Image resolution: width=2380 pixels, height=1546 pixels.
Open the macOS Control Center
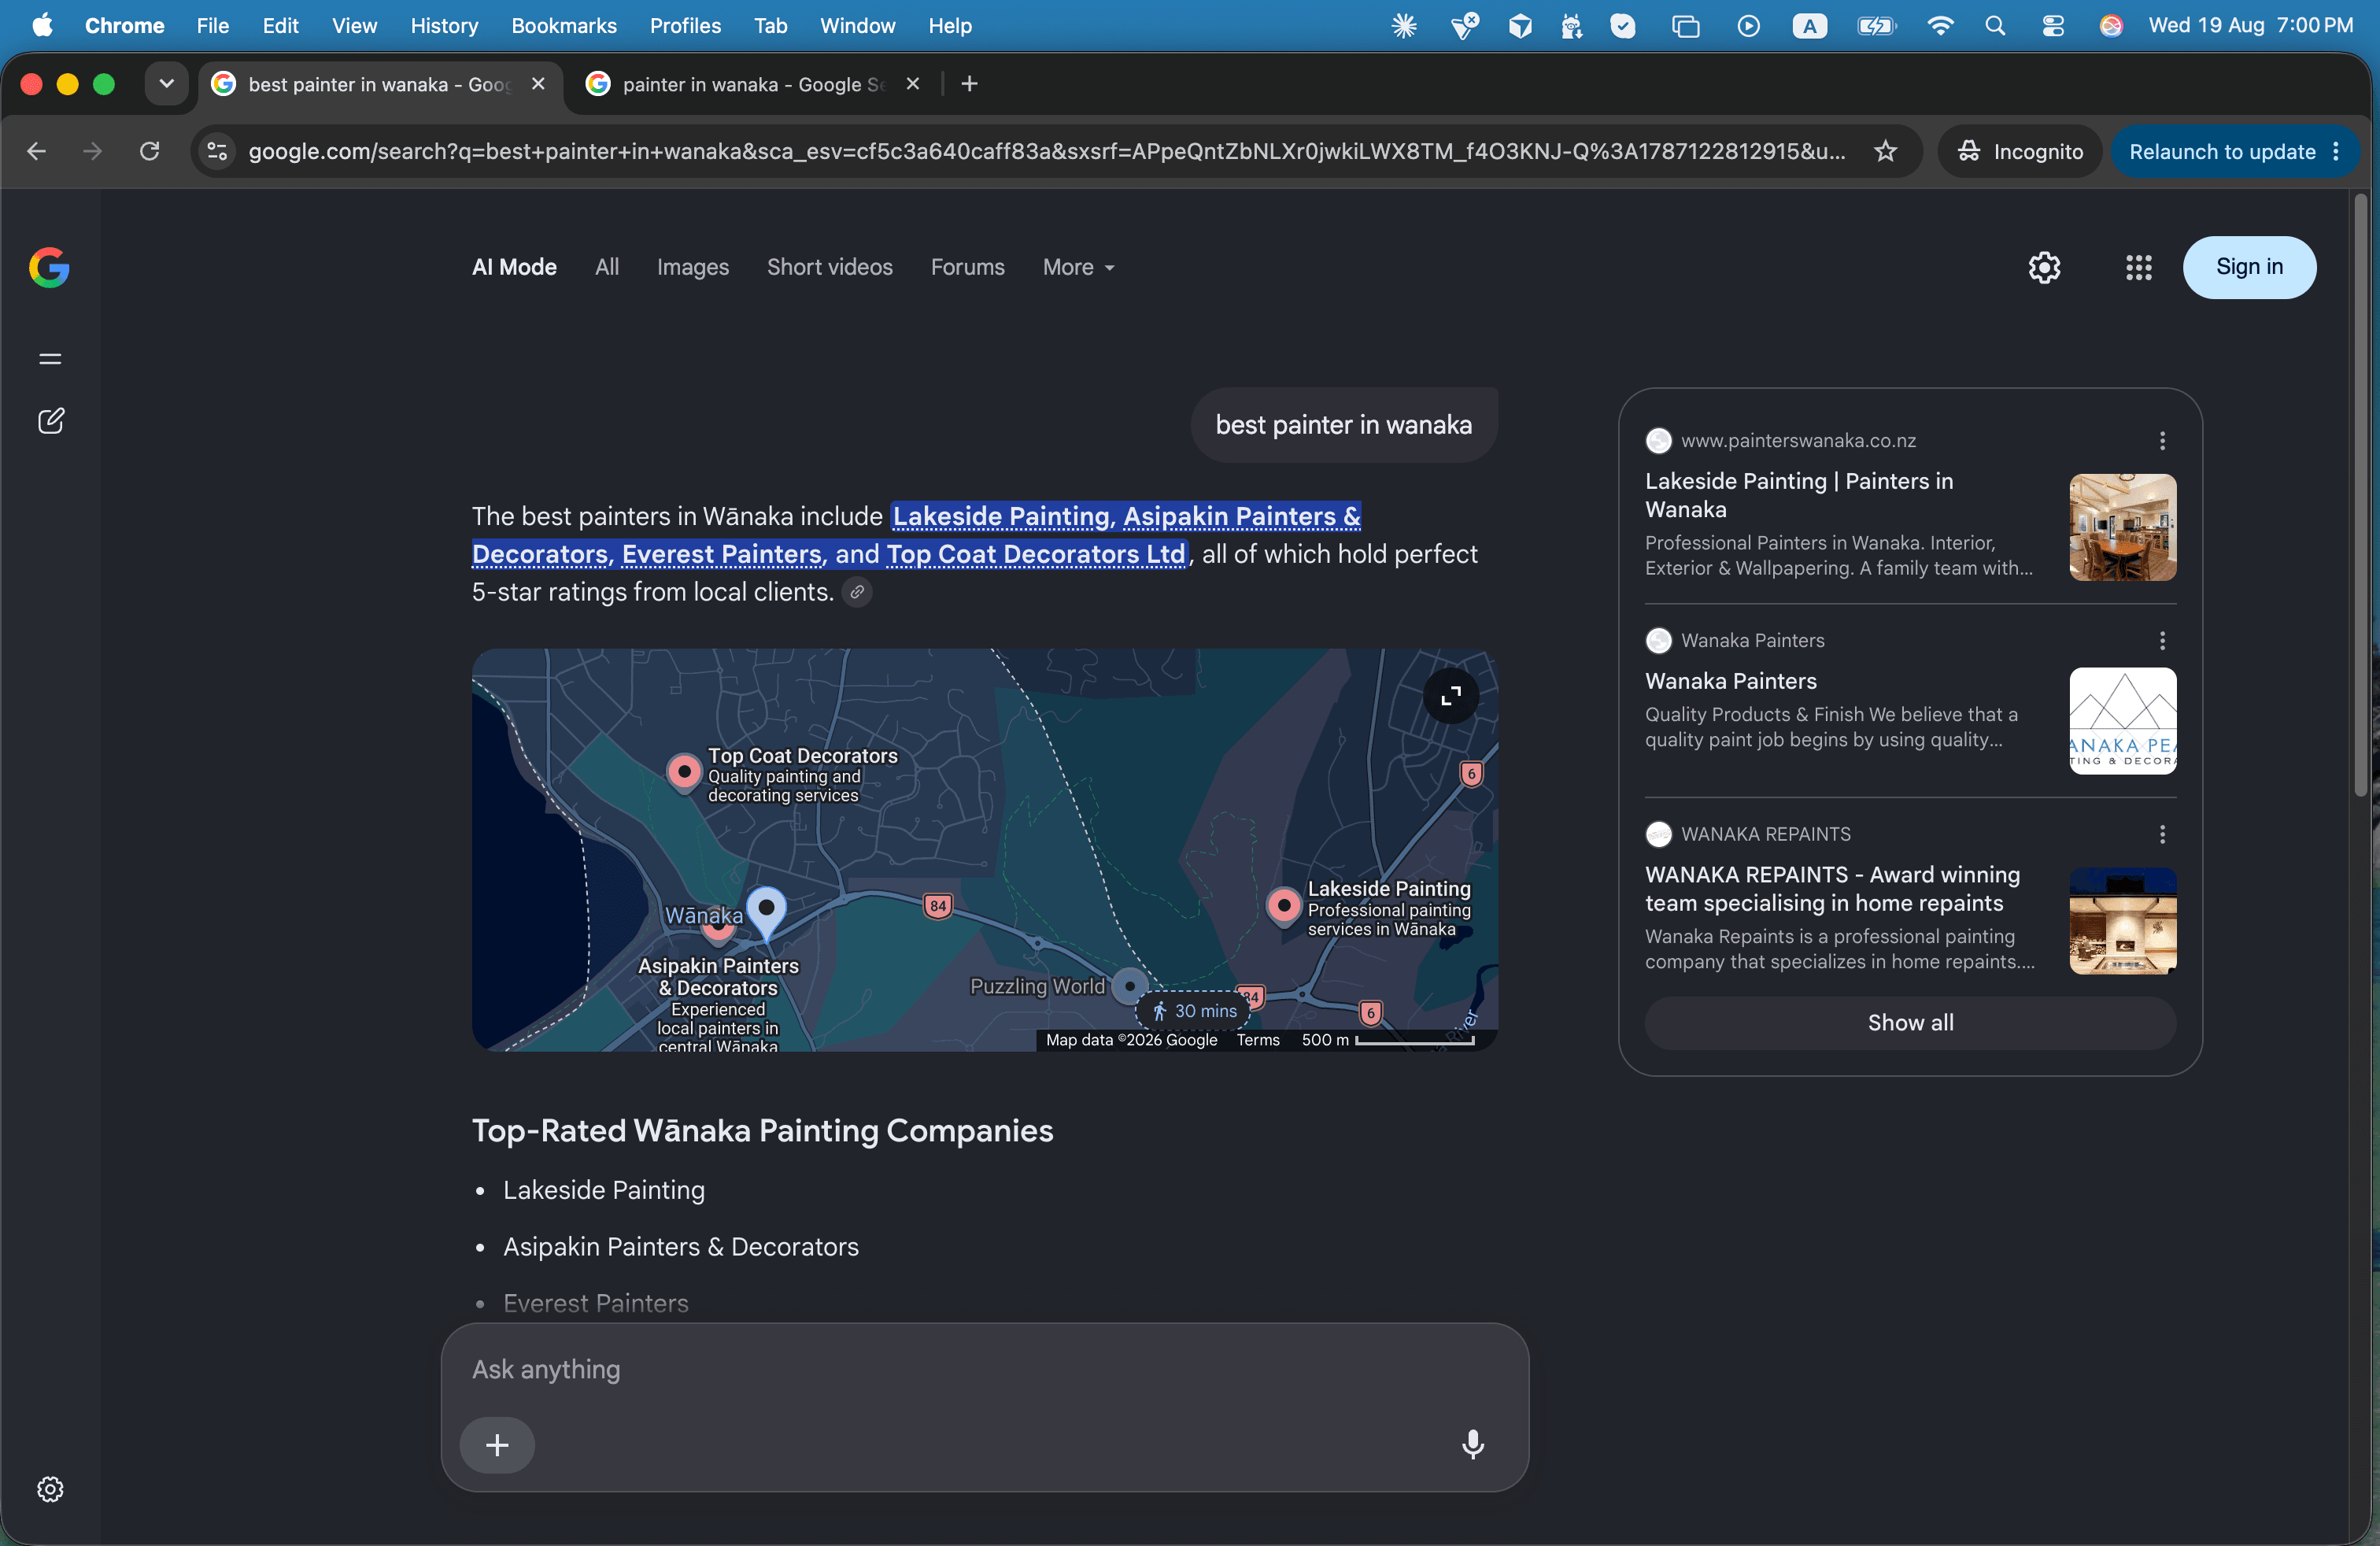point(2053,26)
